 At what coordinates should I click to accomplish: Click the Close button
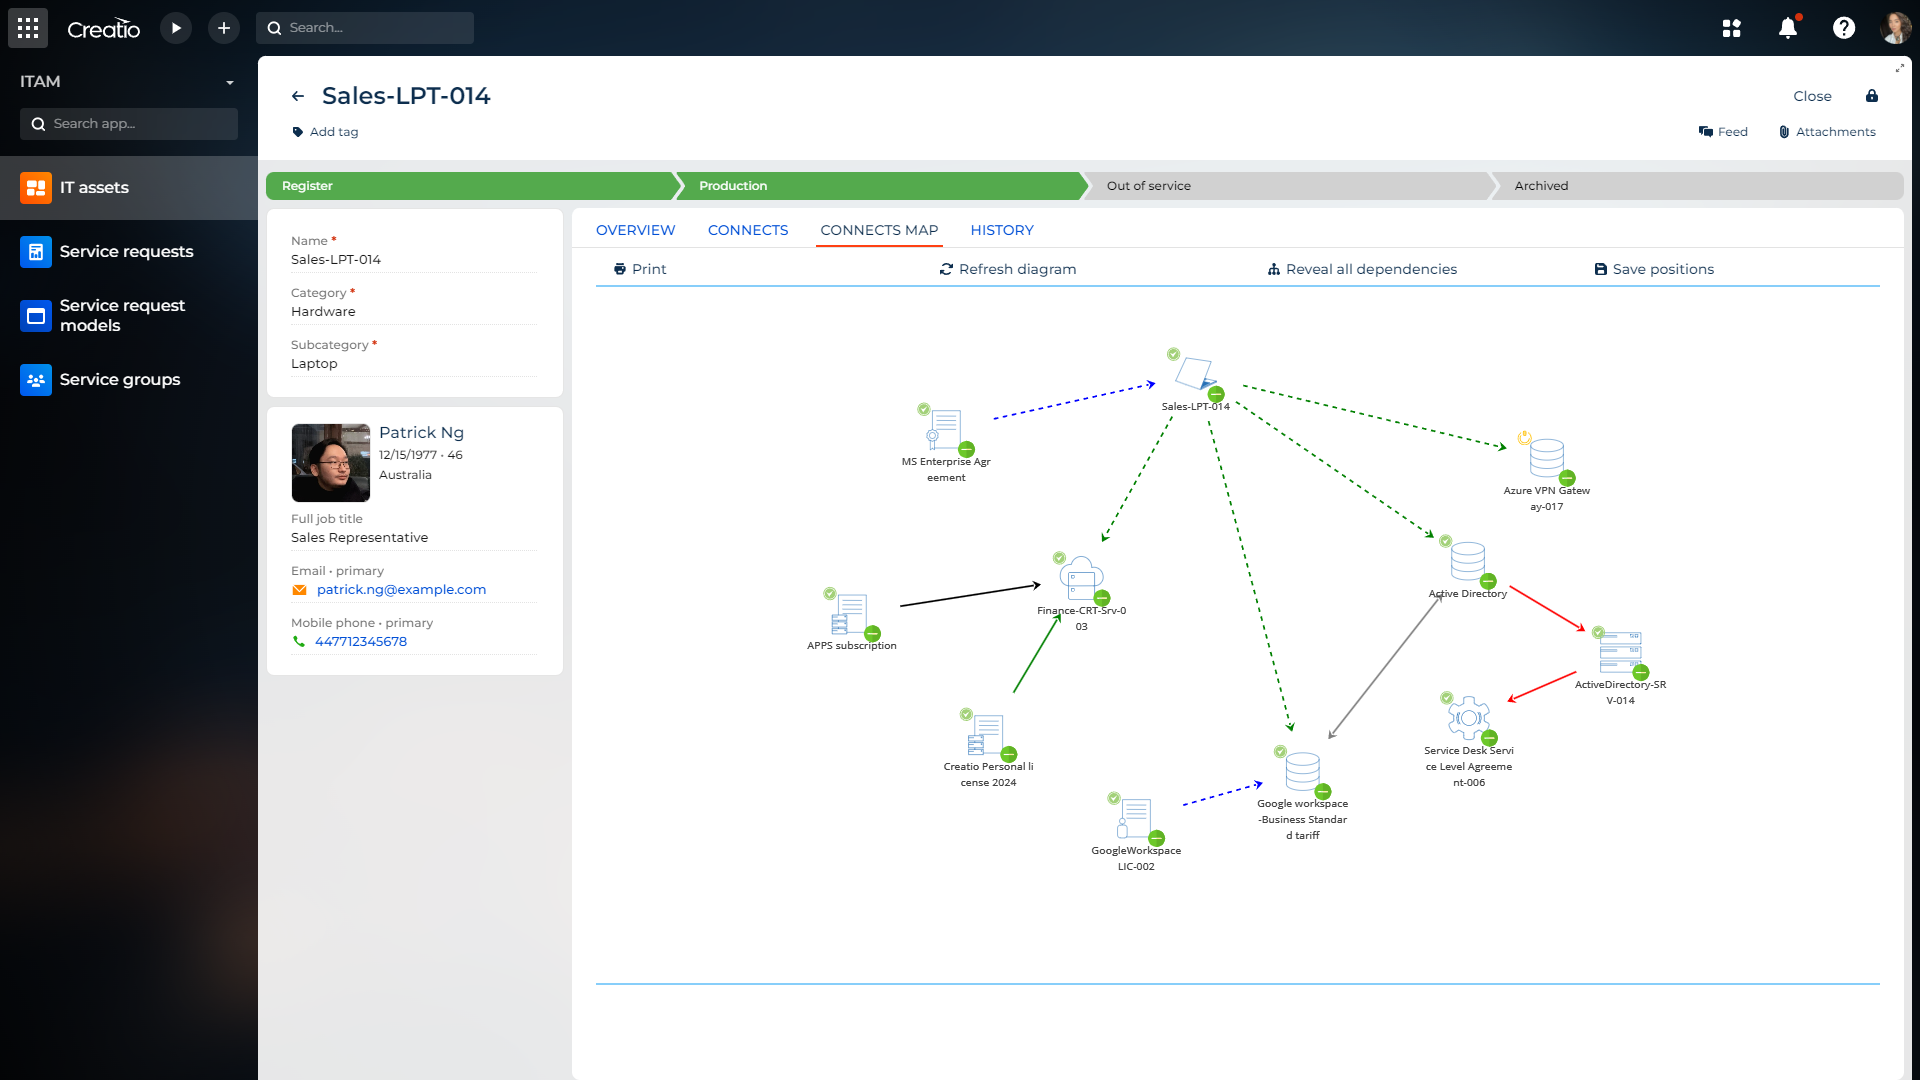point(1812,97)
